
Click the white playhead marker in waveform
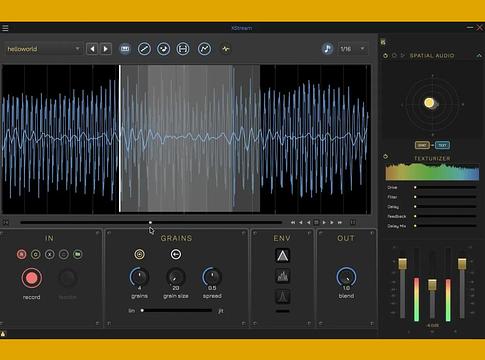click(x=120, y=138)
